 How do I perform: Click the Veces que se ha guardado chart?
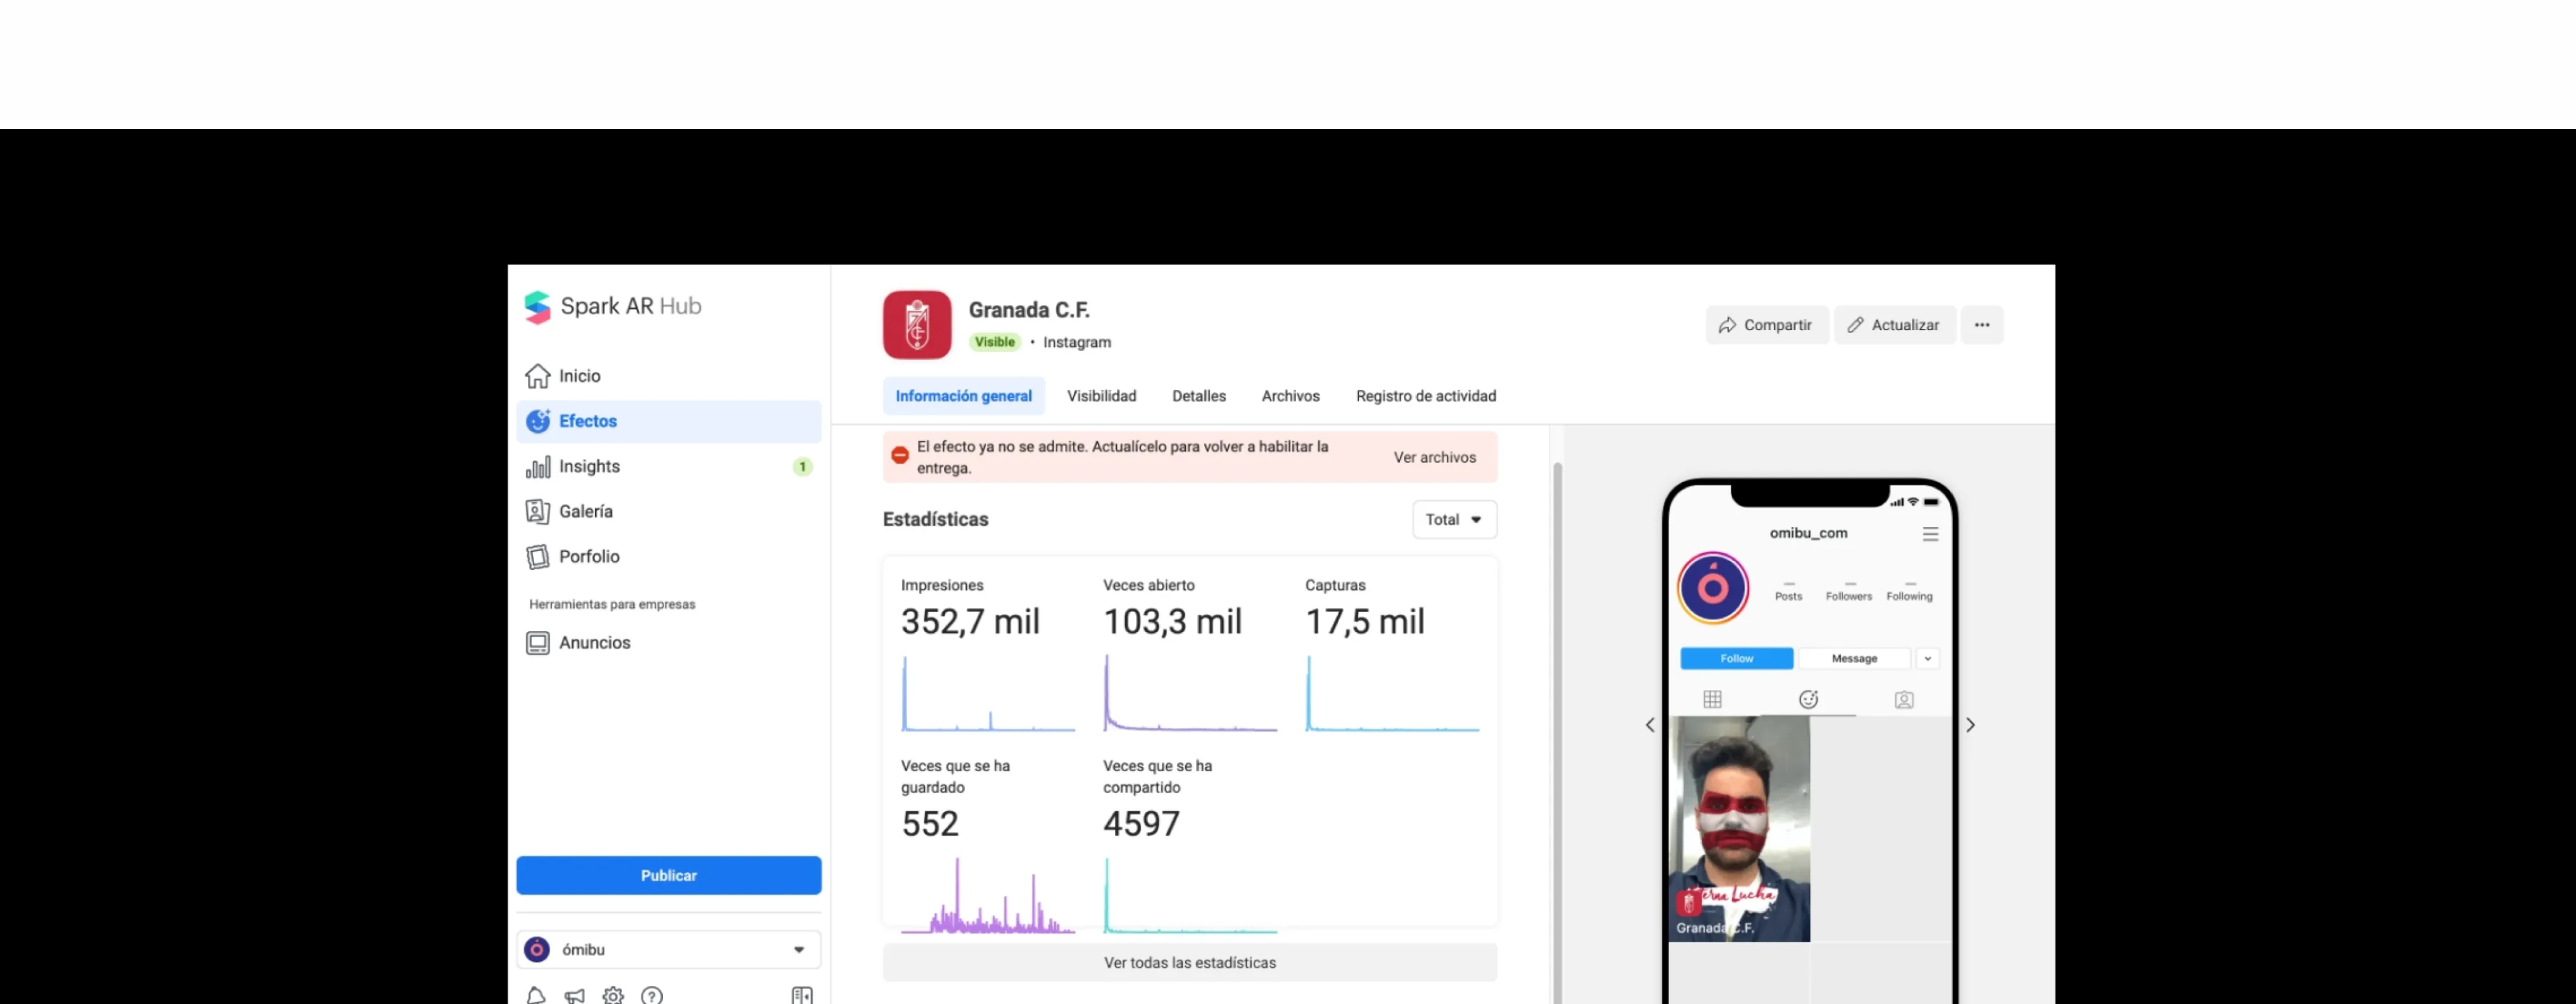point(988,896)
